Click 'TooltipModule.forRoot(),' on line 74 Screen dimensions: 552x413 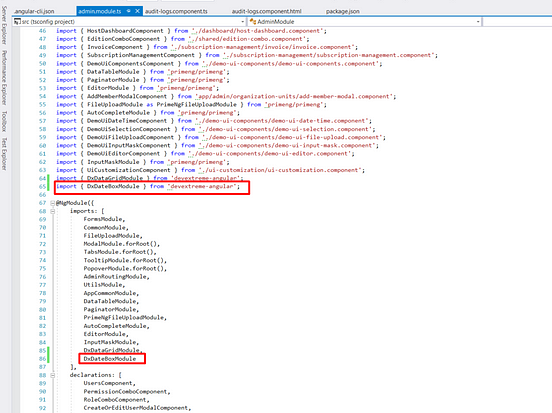pyautogui.click(x=125, y=260)
